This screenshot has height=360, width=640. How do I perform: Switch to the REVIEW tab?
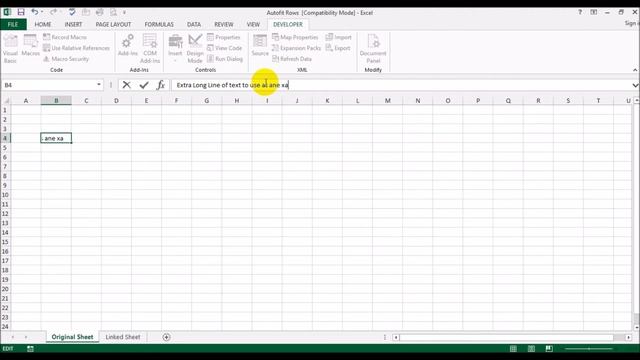224,24
